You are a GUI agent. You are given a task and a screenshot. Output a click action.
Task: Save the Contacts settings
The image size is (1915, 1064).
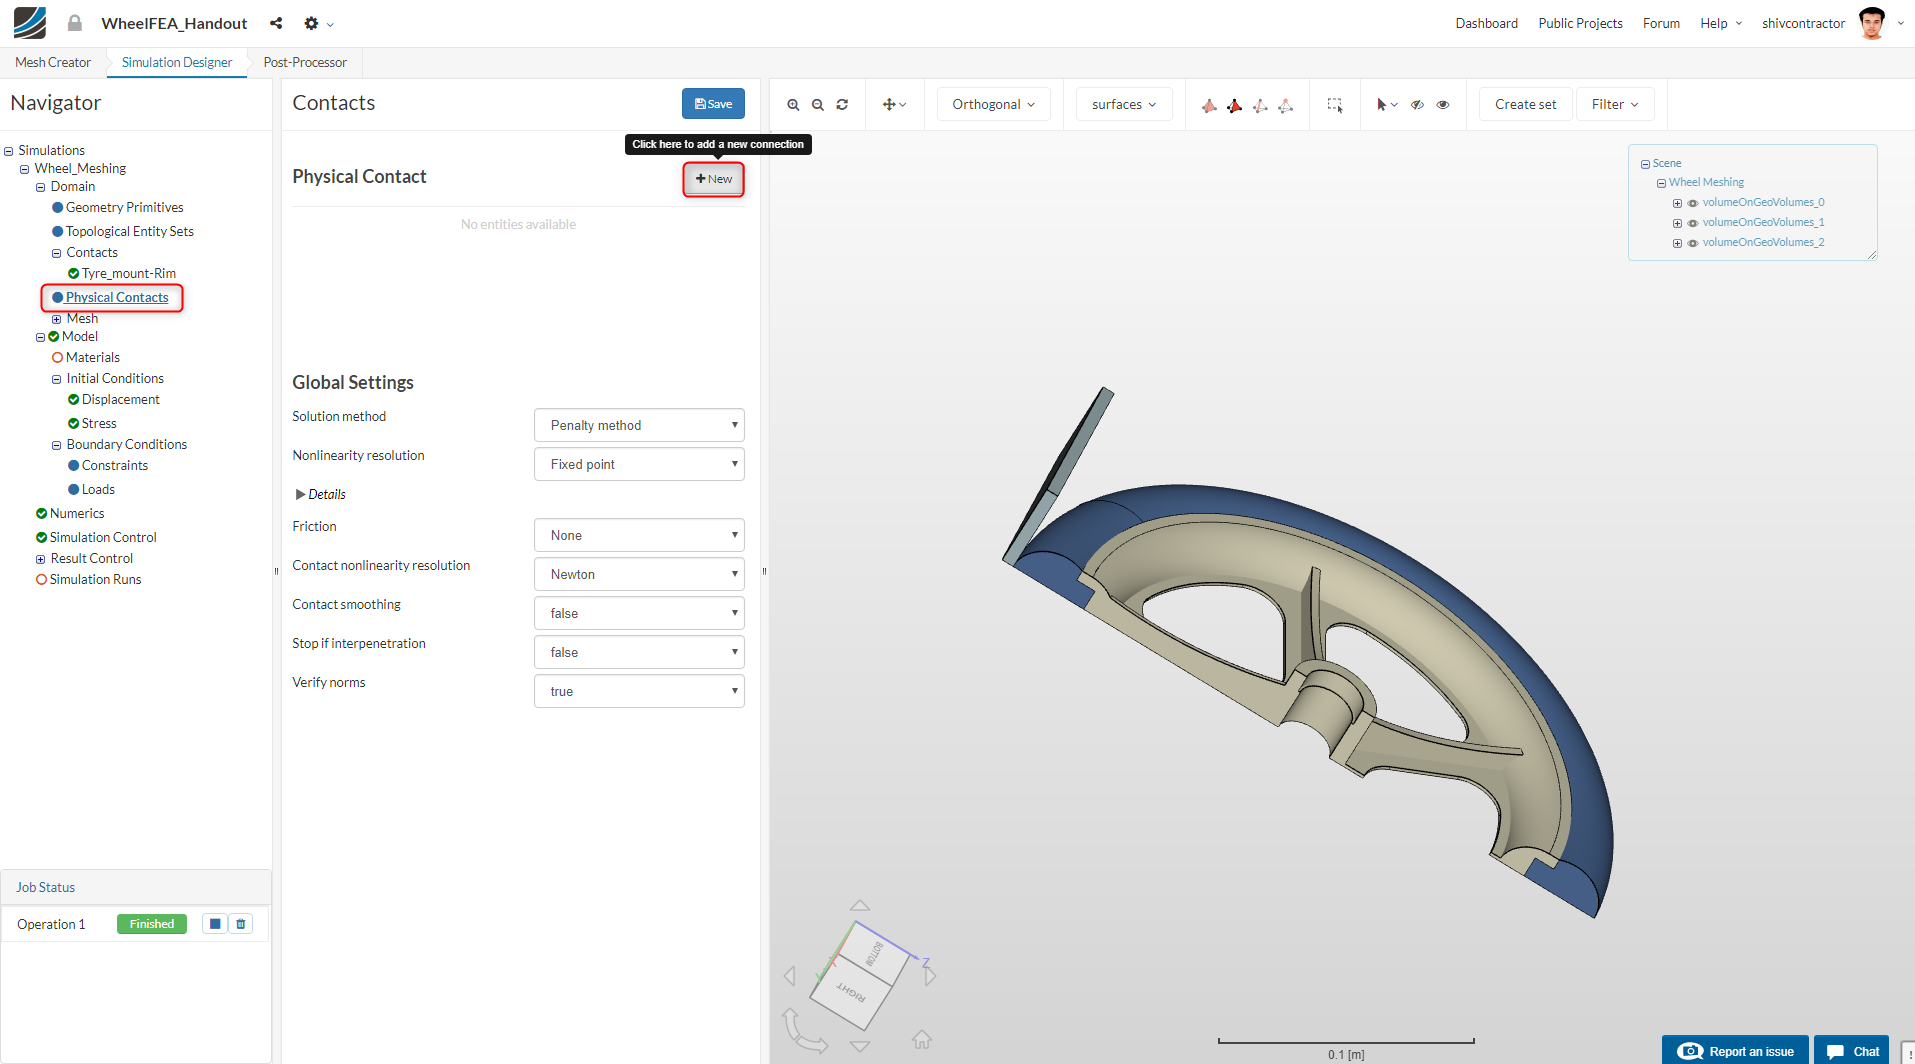point(713,104)
